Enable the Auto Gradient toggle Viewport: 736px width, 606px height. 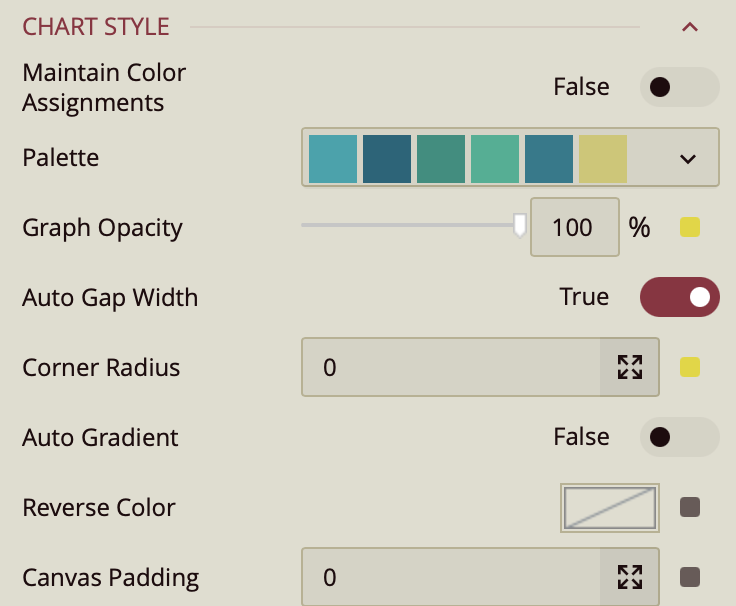[x=679, y=437]
